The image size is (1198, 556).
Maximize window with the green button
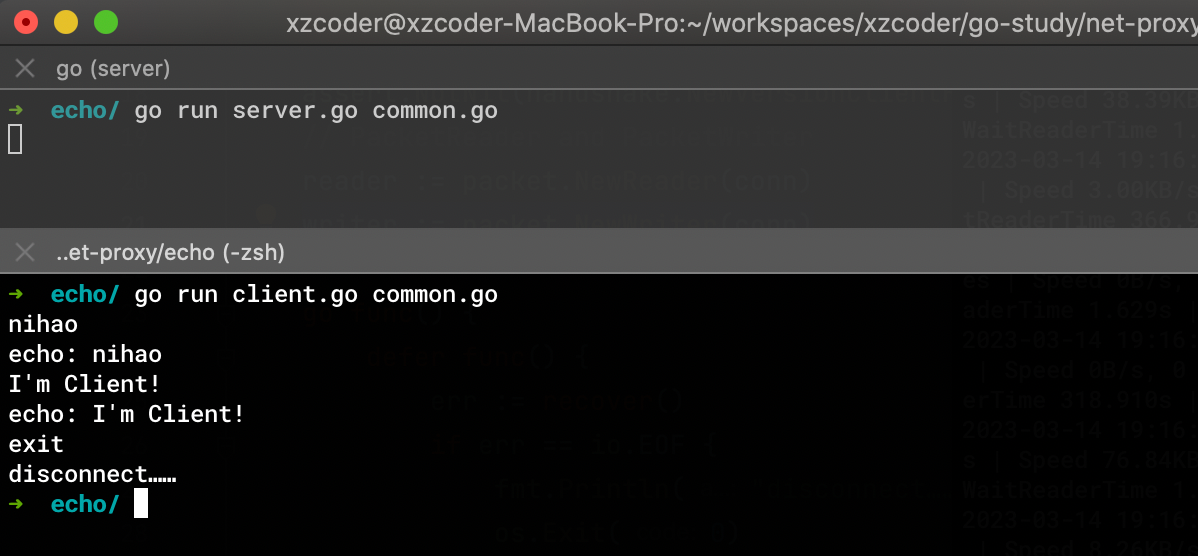tap(106, 22)
